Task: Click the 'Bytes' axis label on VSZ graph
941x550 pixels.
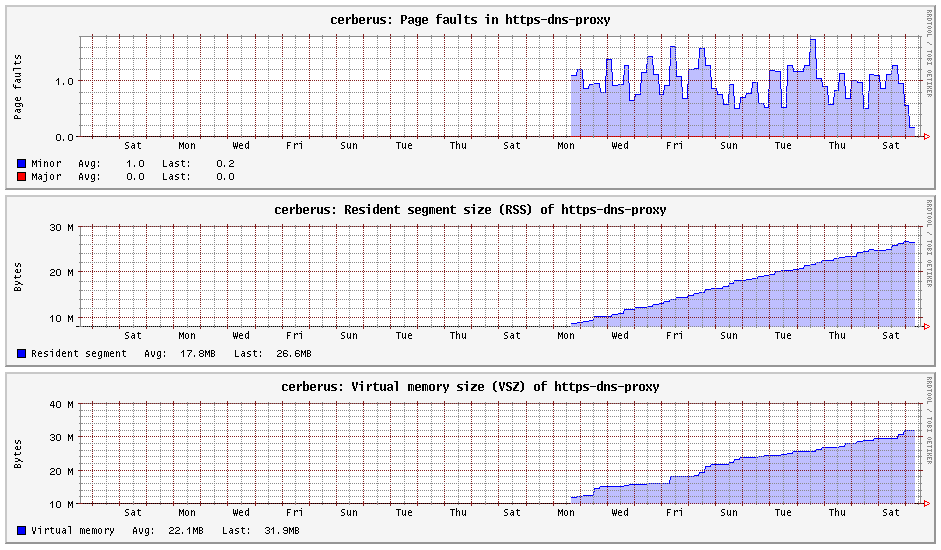Action: 17,454
